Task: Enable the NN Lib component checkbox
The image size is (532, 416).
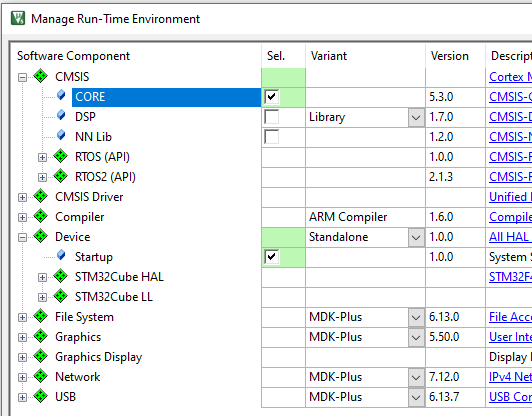Action: pyautogui.click(x=271, y=137)
